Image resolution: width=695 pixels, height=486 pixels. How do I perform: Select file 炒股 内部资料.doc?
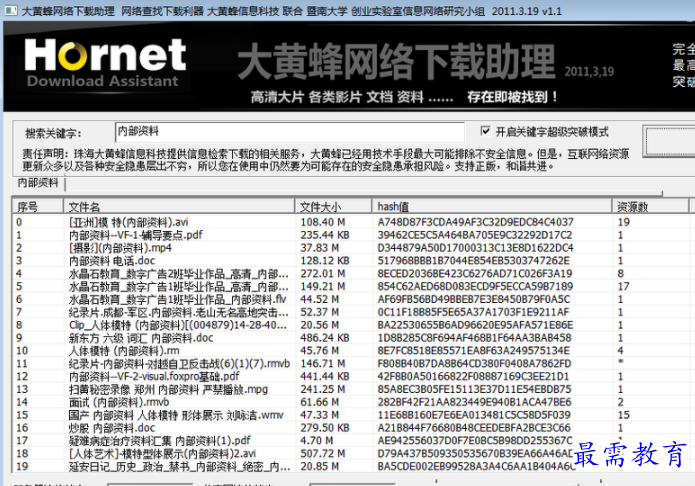click(112, 427)
